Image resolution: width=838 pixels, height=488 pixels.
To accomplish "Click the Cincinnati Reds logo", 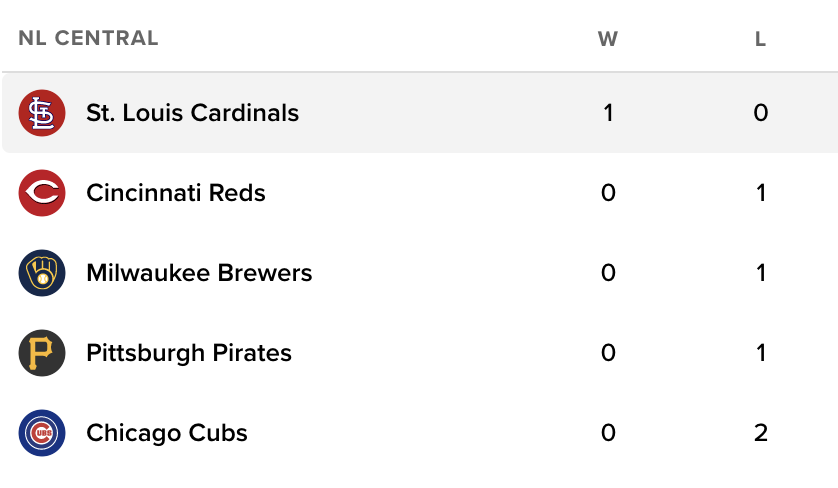I will pyautogui.click(x=42, y=193).
